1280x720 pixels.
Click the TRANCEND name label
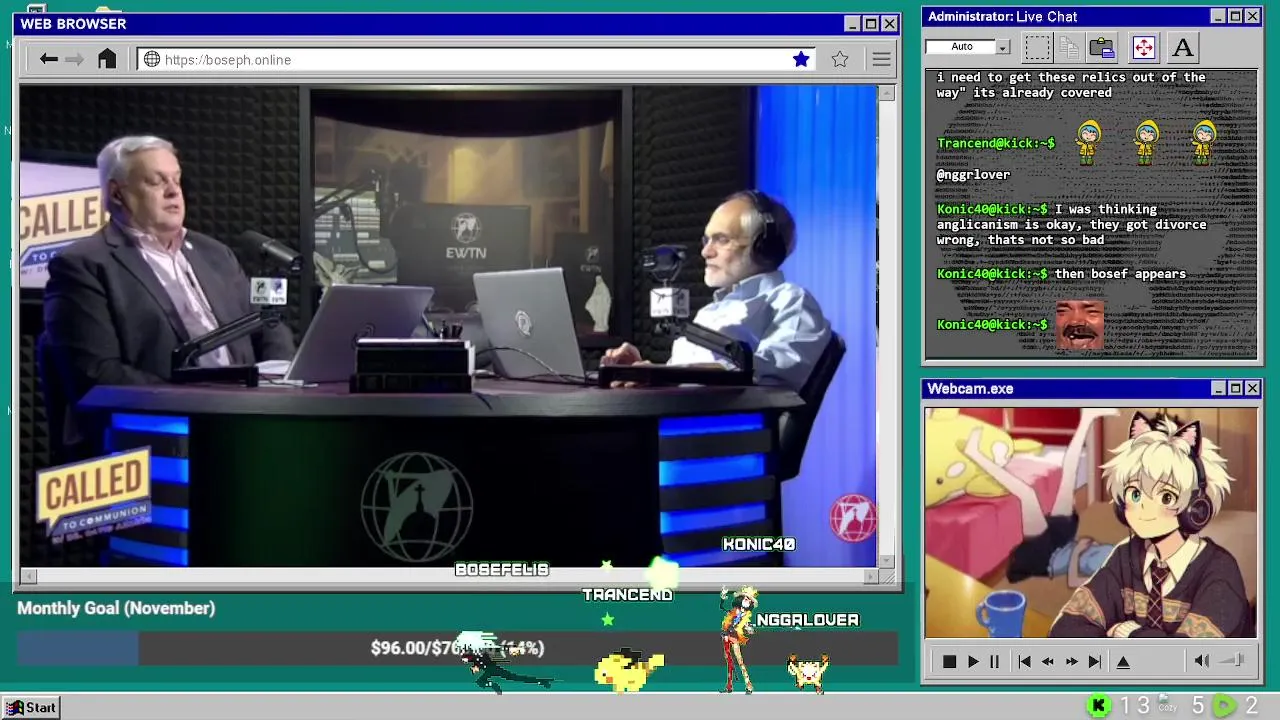(x=627, y=594)
